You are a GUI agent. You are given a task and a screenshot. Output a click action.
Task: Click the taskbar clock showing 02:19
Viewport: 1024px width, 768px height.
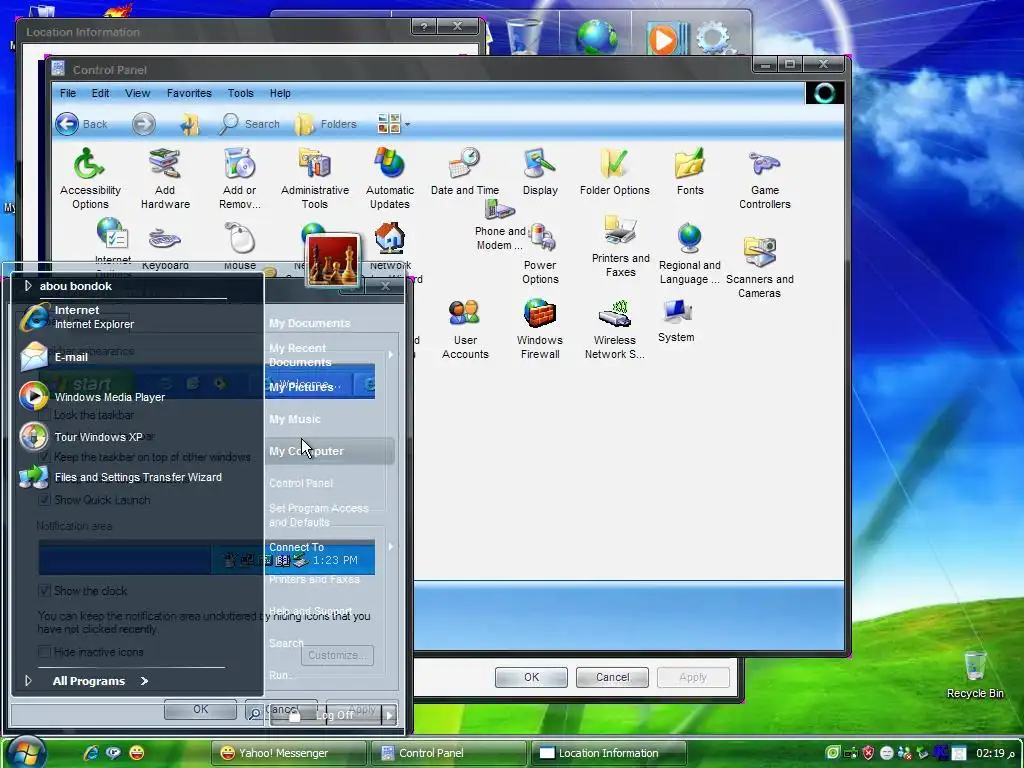(x=996, y=753)
